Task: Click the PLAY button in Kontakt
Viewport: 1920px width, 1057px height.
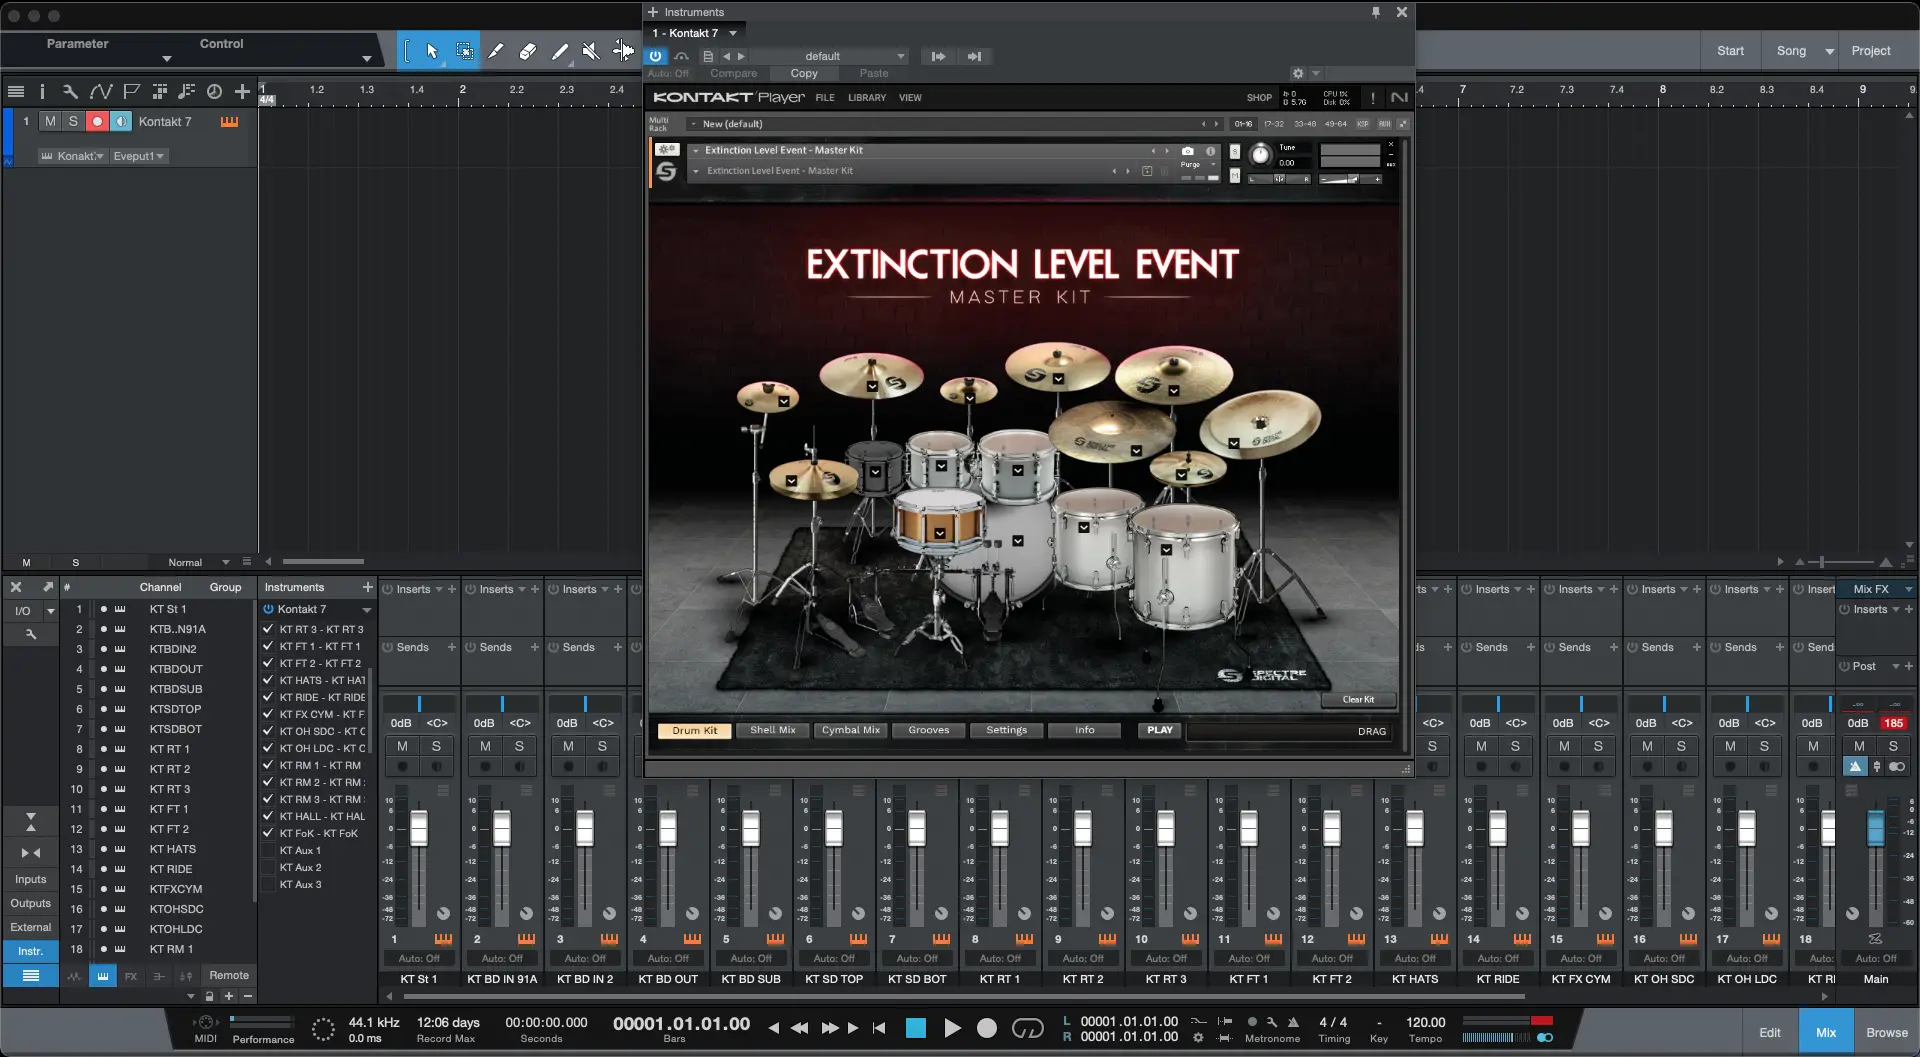Action: [x=1160, y=730]
